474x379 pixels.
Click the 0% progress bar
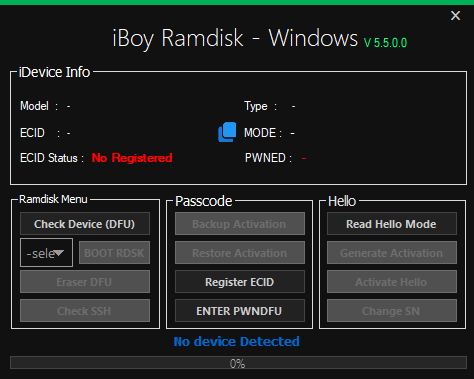[x=238, y=363]
